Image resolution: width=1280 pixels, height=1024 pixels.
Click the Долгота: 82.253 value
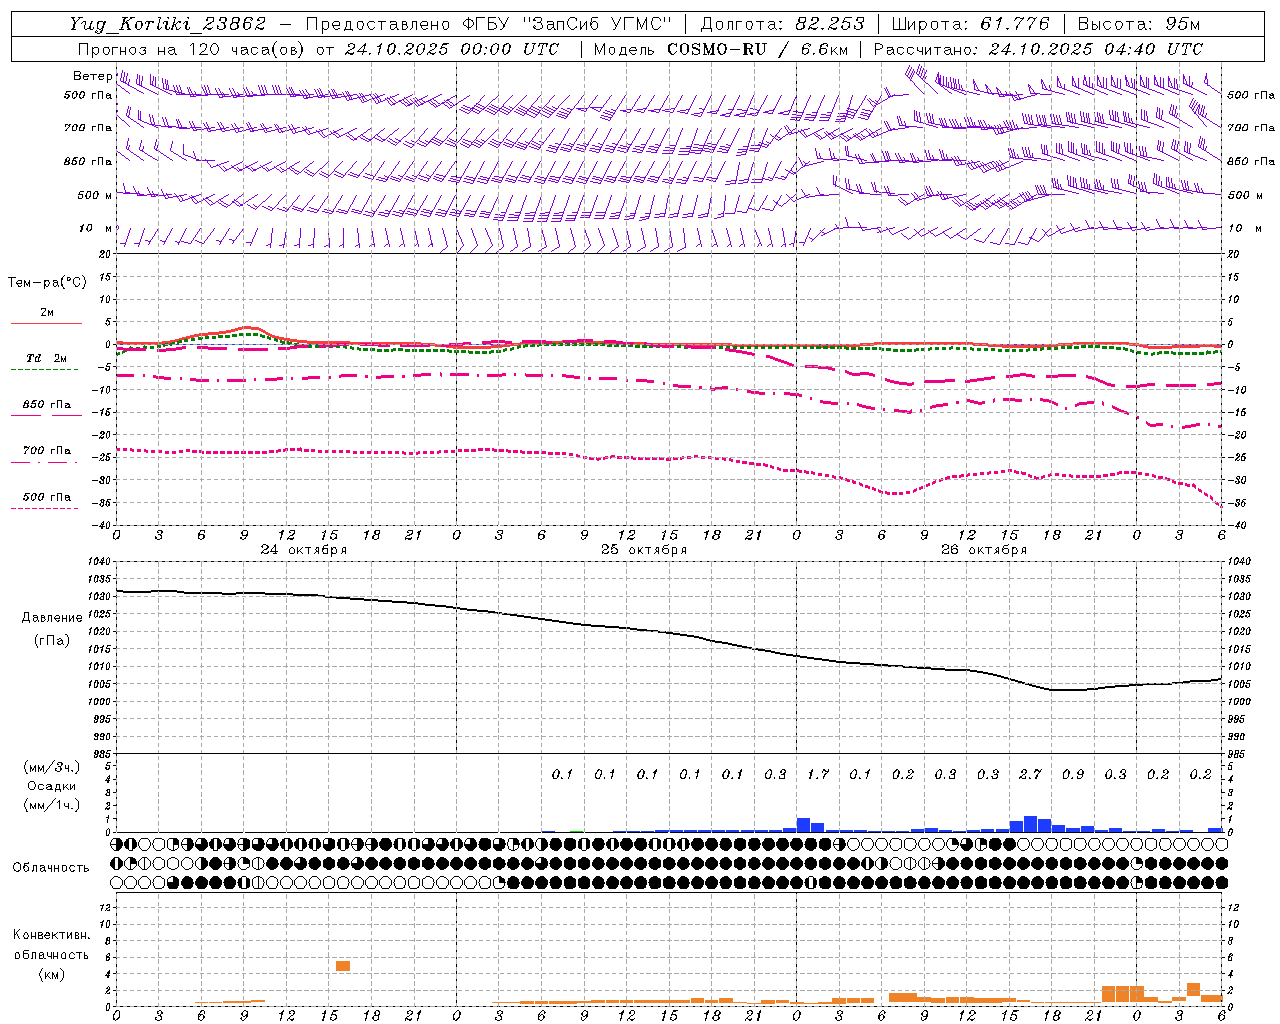pyautogui.click(x=783, y=24)
